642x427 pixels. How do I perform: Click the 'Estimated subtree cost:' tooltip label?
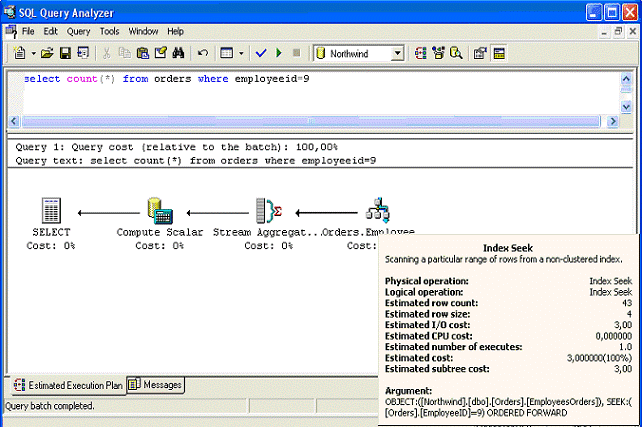[x=437, y=369]
